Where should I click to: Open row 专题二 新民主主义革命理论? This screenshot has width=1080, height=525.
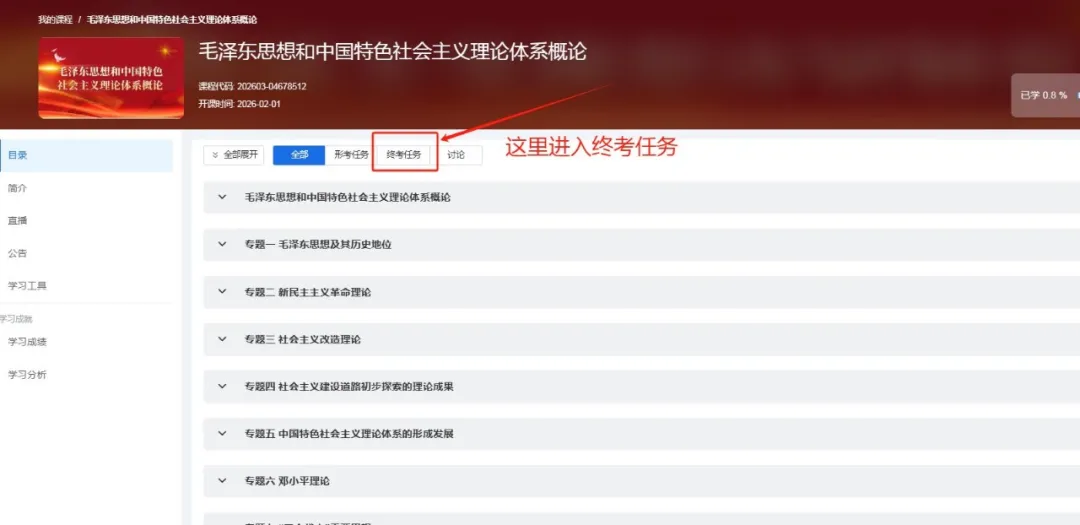(x=641, y=292)
